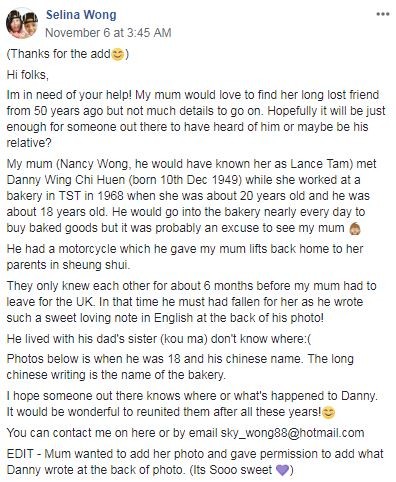This screenshot has width=396, height=482.
Task: Click the smiling emoji after "these years!"
Action: coord(328,413)
